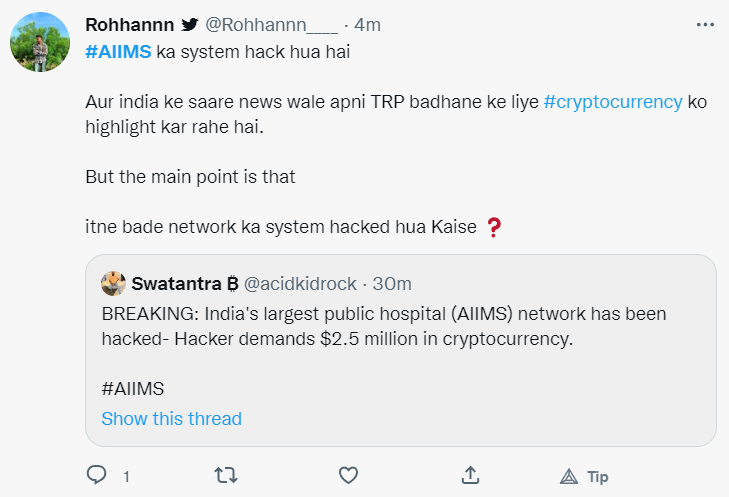Click Swatantra's small avatar in quoted tweet
The image size is (729, 497).
pyautogui.click(x=114, y=283)
